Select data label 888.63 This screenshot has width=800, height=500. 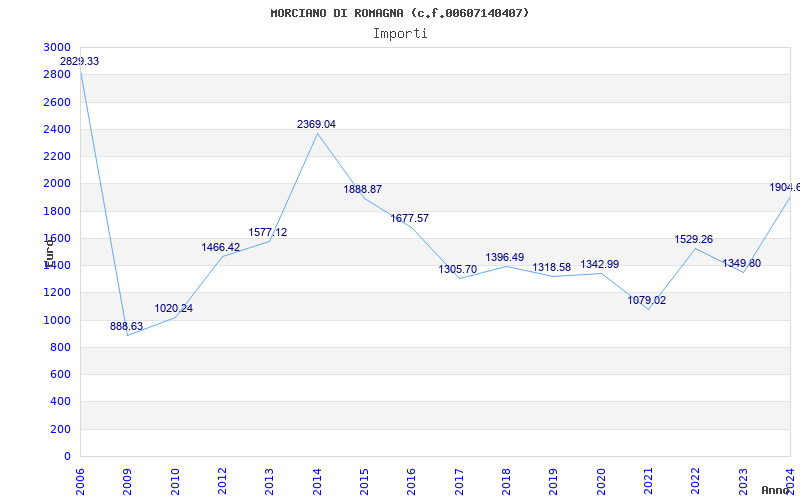(x=127, y=327)
